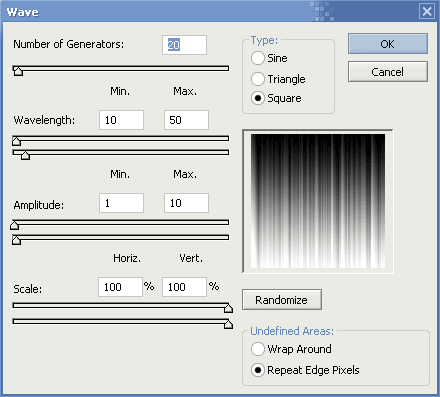Click the 'Wavelength:' label
440x397 pixels.
44,120
